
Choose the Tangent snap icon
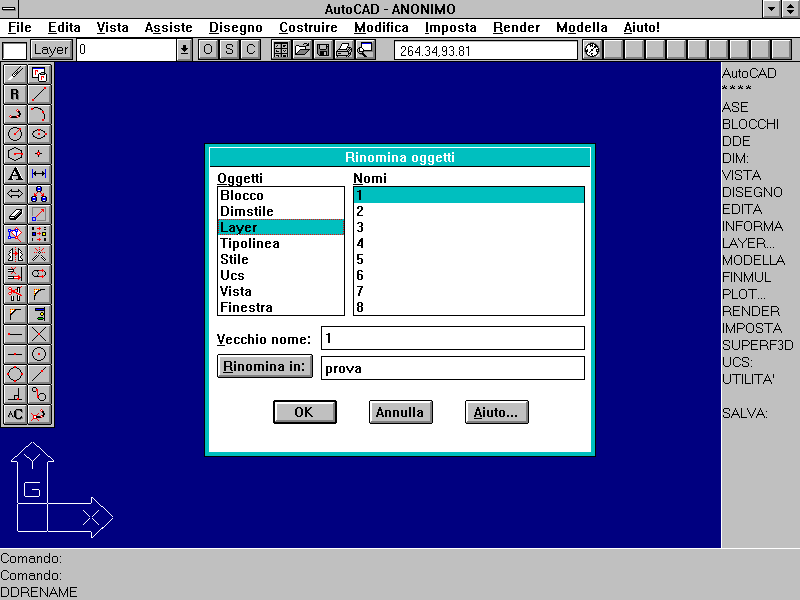[39, 394]
